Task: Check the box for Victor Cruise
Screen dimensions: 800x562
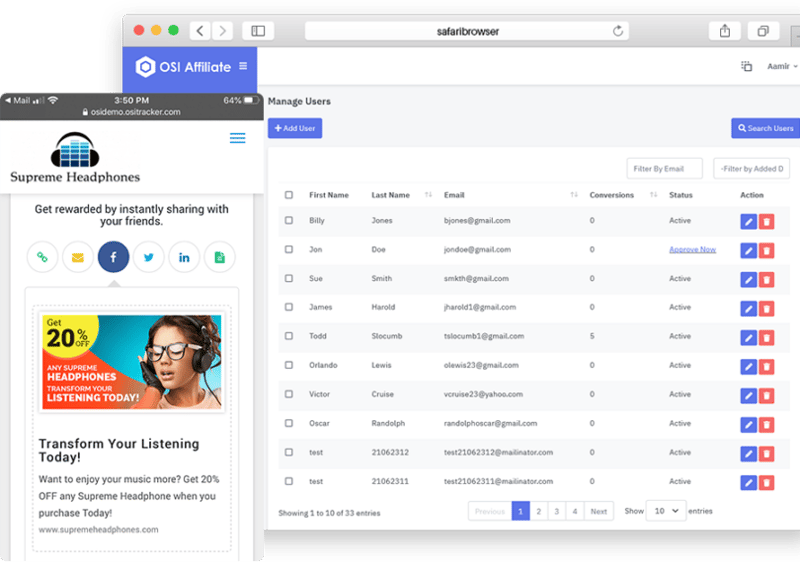Action: click(289, 394)
